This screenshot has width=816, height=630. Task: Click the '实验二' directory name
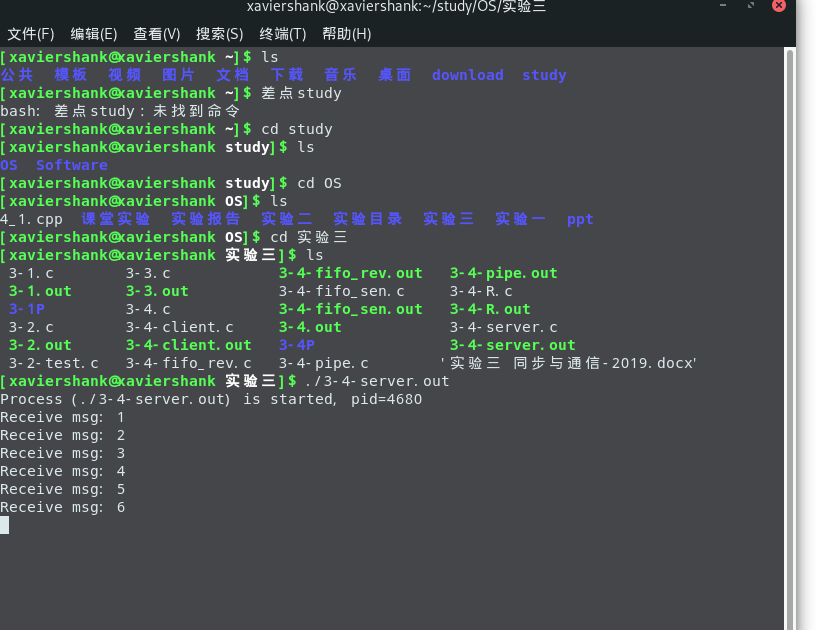coord(287,219)
